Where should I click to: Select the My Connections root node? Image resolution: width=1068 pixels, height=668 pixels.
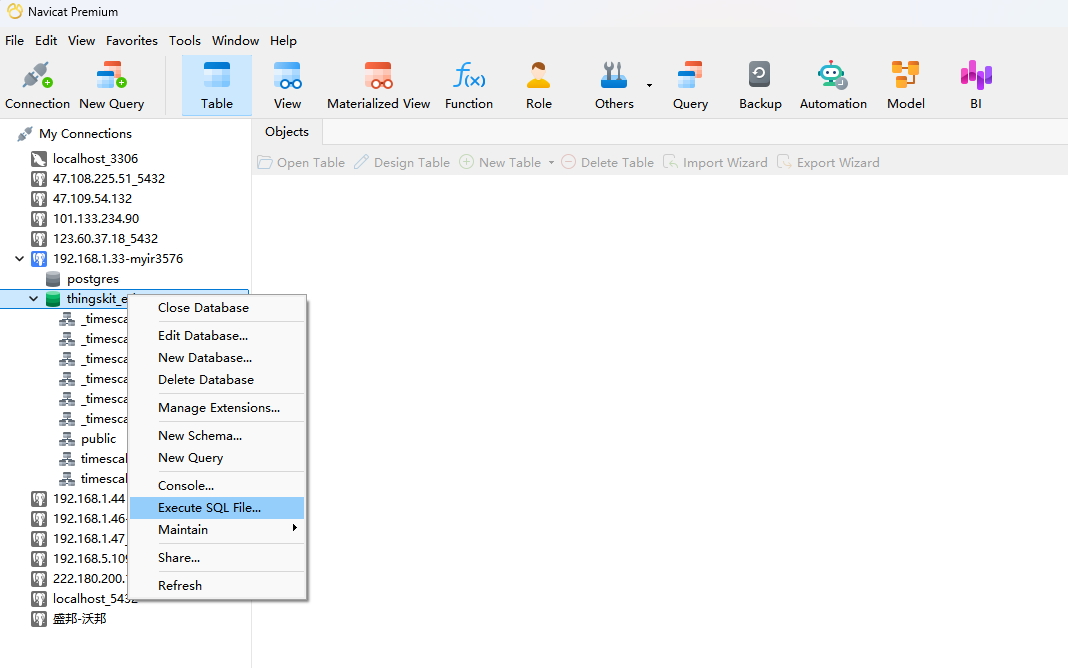85,133
